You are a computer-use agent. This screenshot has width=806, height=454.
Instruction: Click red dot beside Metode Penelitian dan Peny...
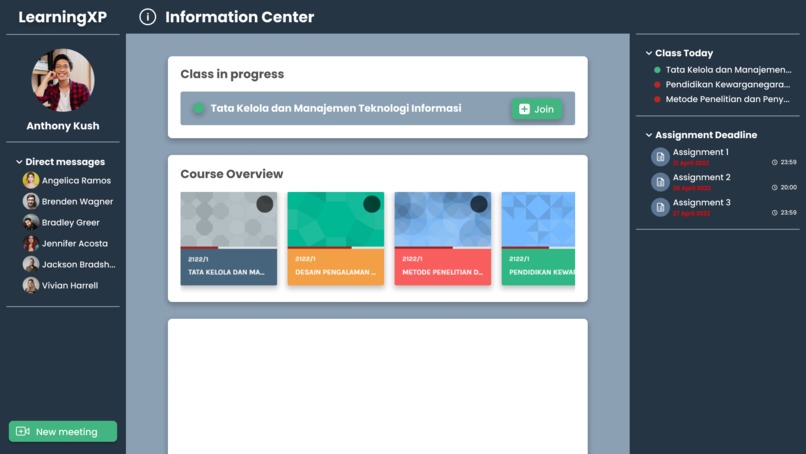pos(657,99)
